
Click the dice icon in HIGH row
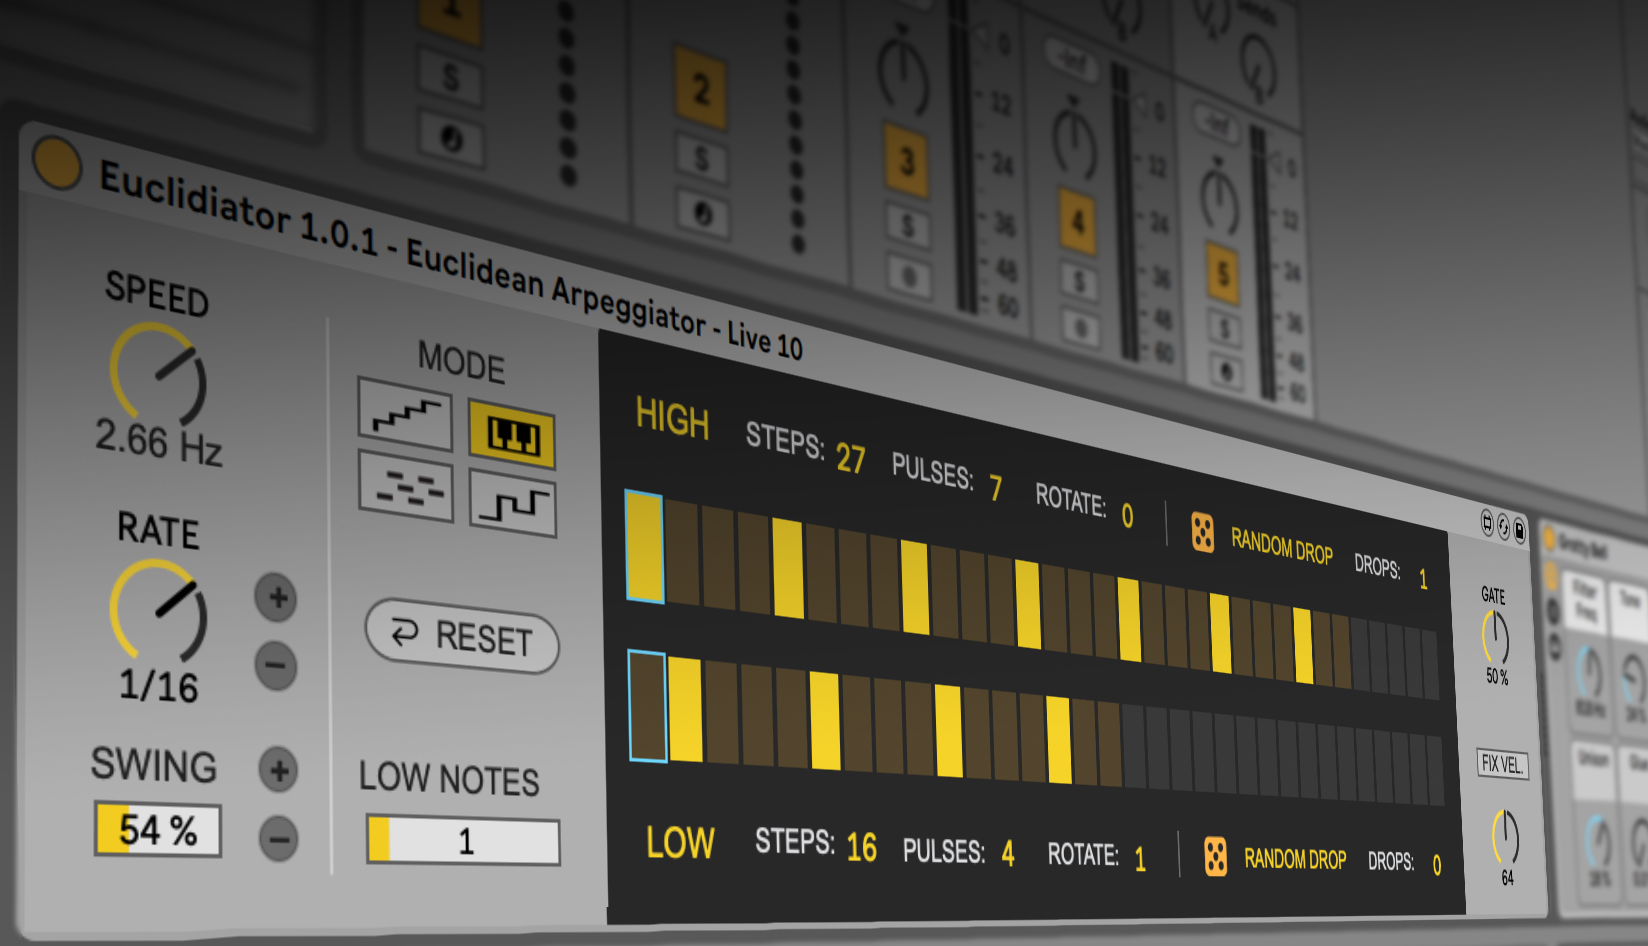(1202, 532)
